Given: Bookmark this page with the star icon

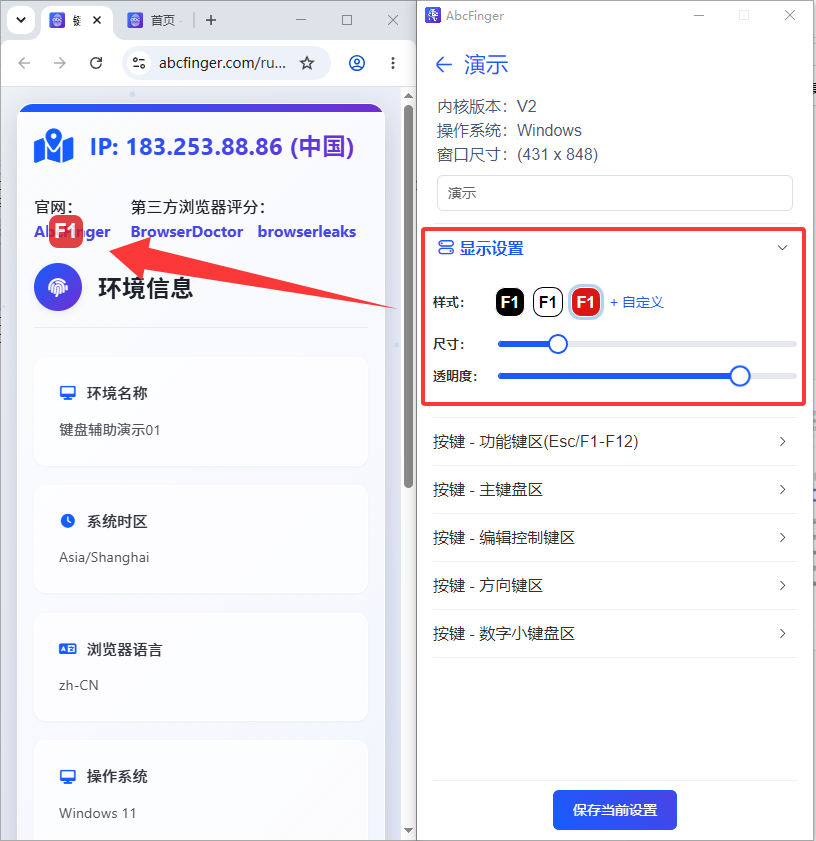Looking at the screenshot, I should (307, 63).
